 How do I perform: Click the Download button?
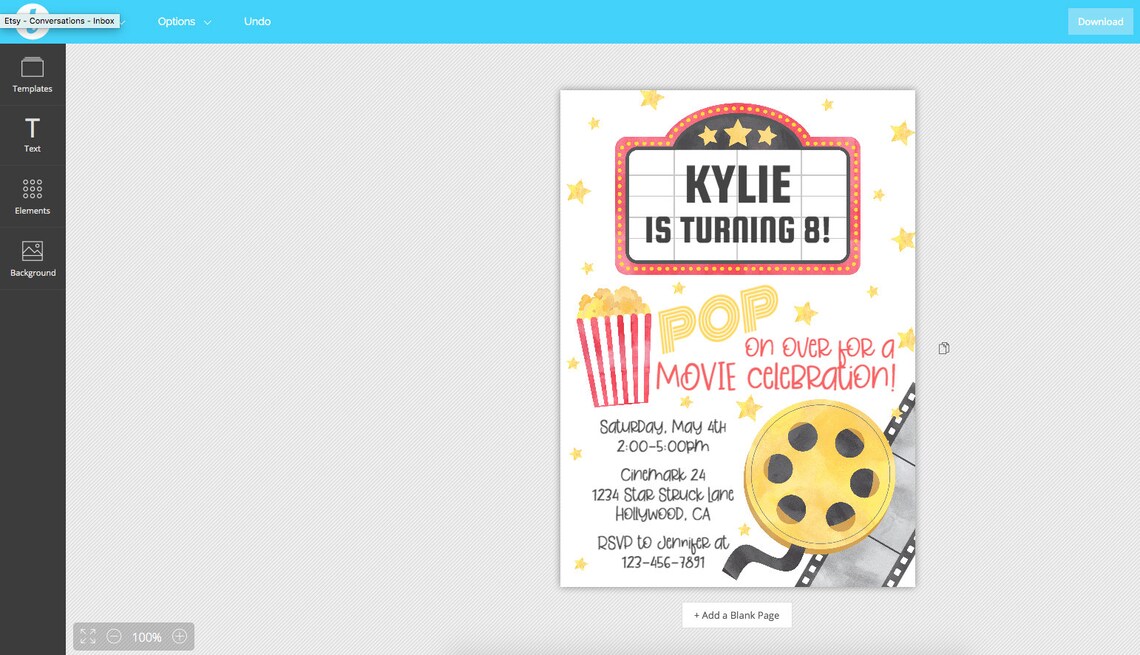(x=1100, y=22)
